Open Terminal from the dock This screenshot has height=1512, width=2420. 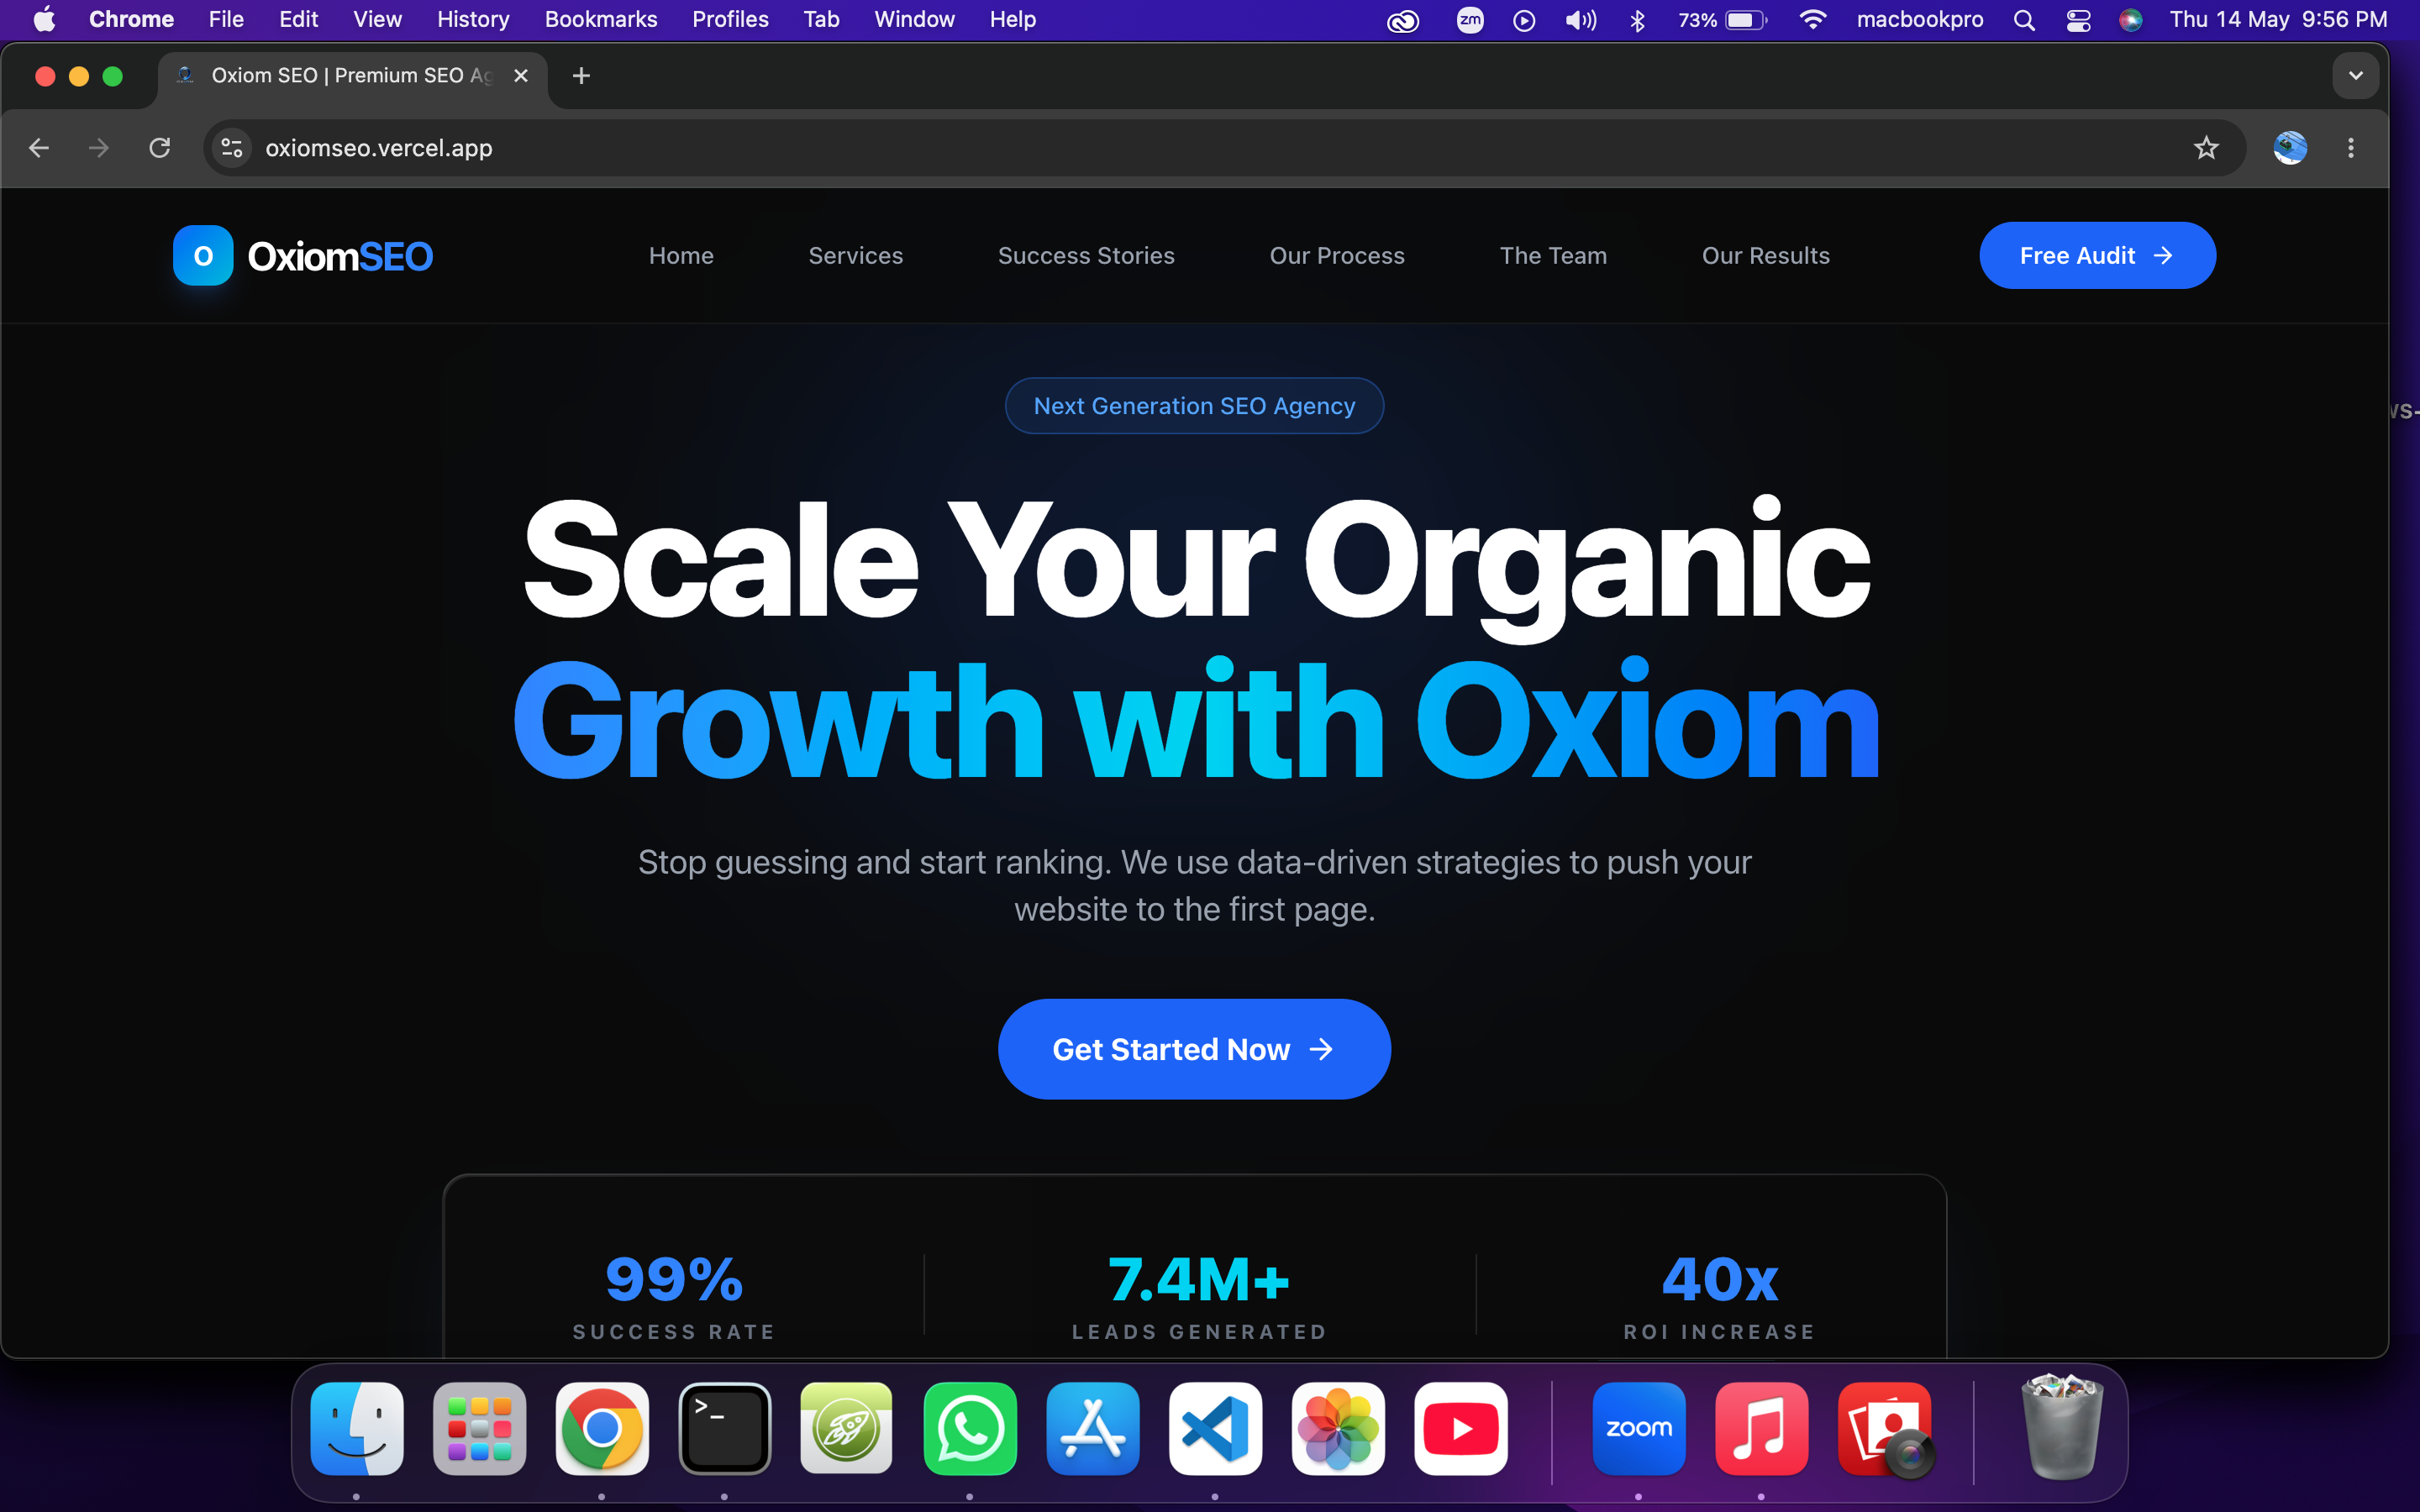(725, 1428)
